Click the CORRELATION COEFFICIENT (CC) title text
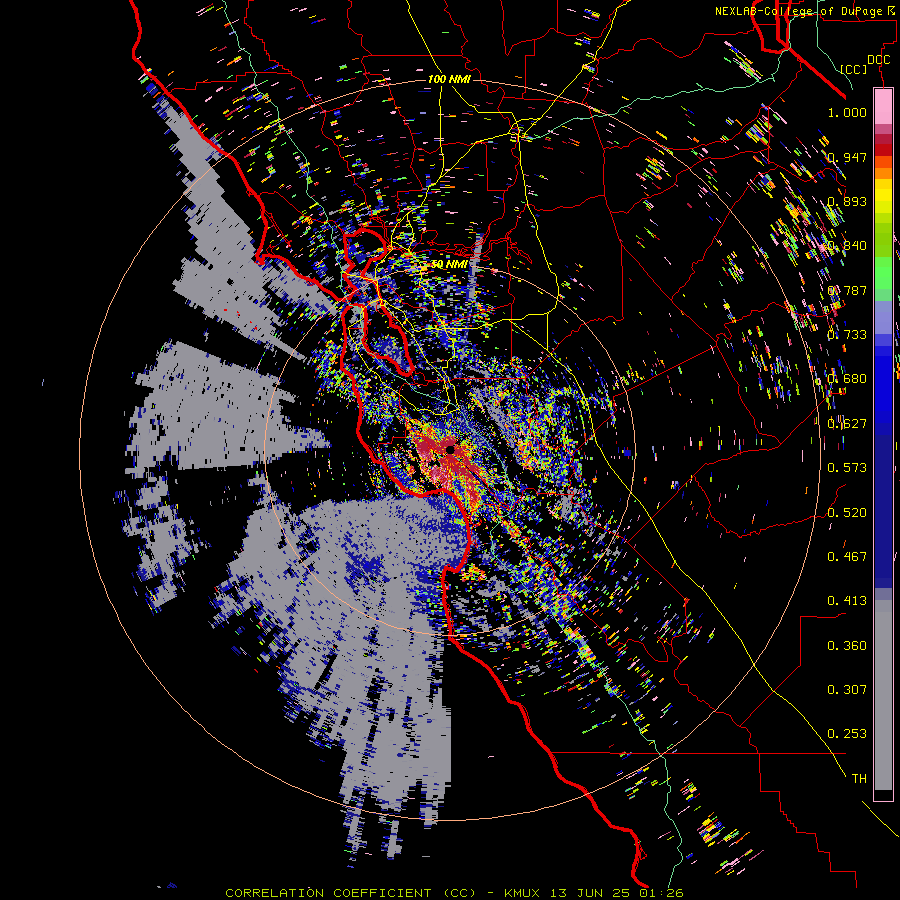Screen dimensions: 900x900 [x=350, y=893]
